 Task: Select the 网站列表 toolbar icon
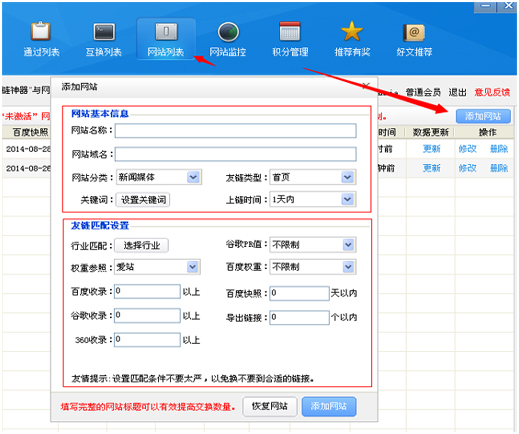click(x=166, y=32)
